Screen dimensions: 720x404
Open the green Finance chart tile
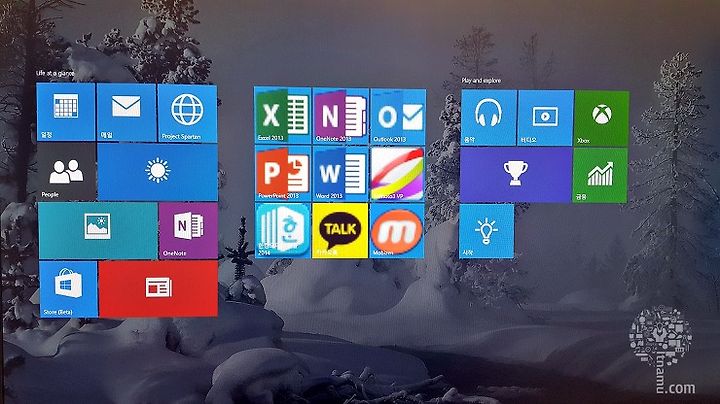click(600, 175)
